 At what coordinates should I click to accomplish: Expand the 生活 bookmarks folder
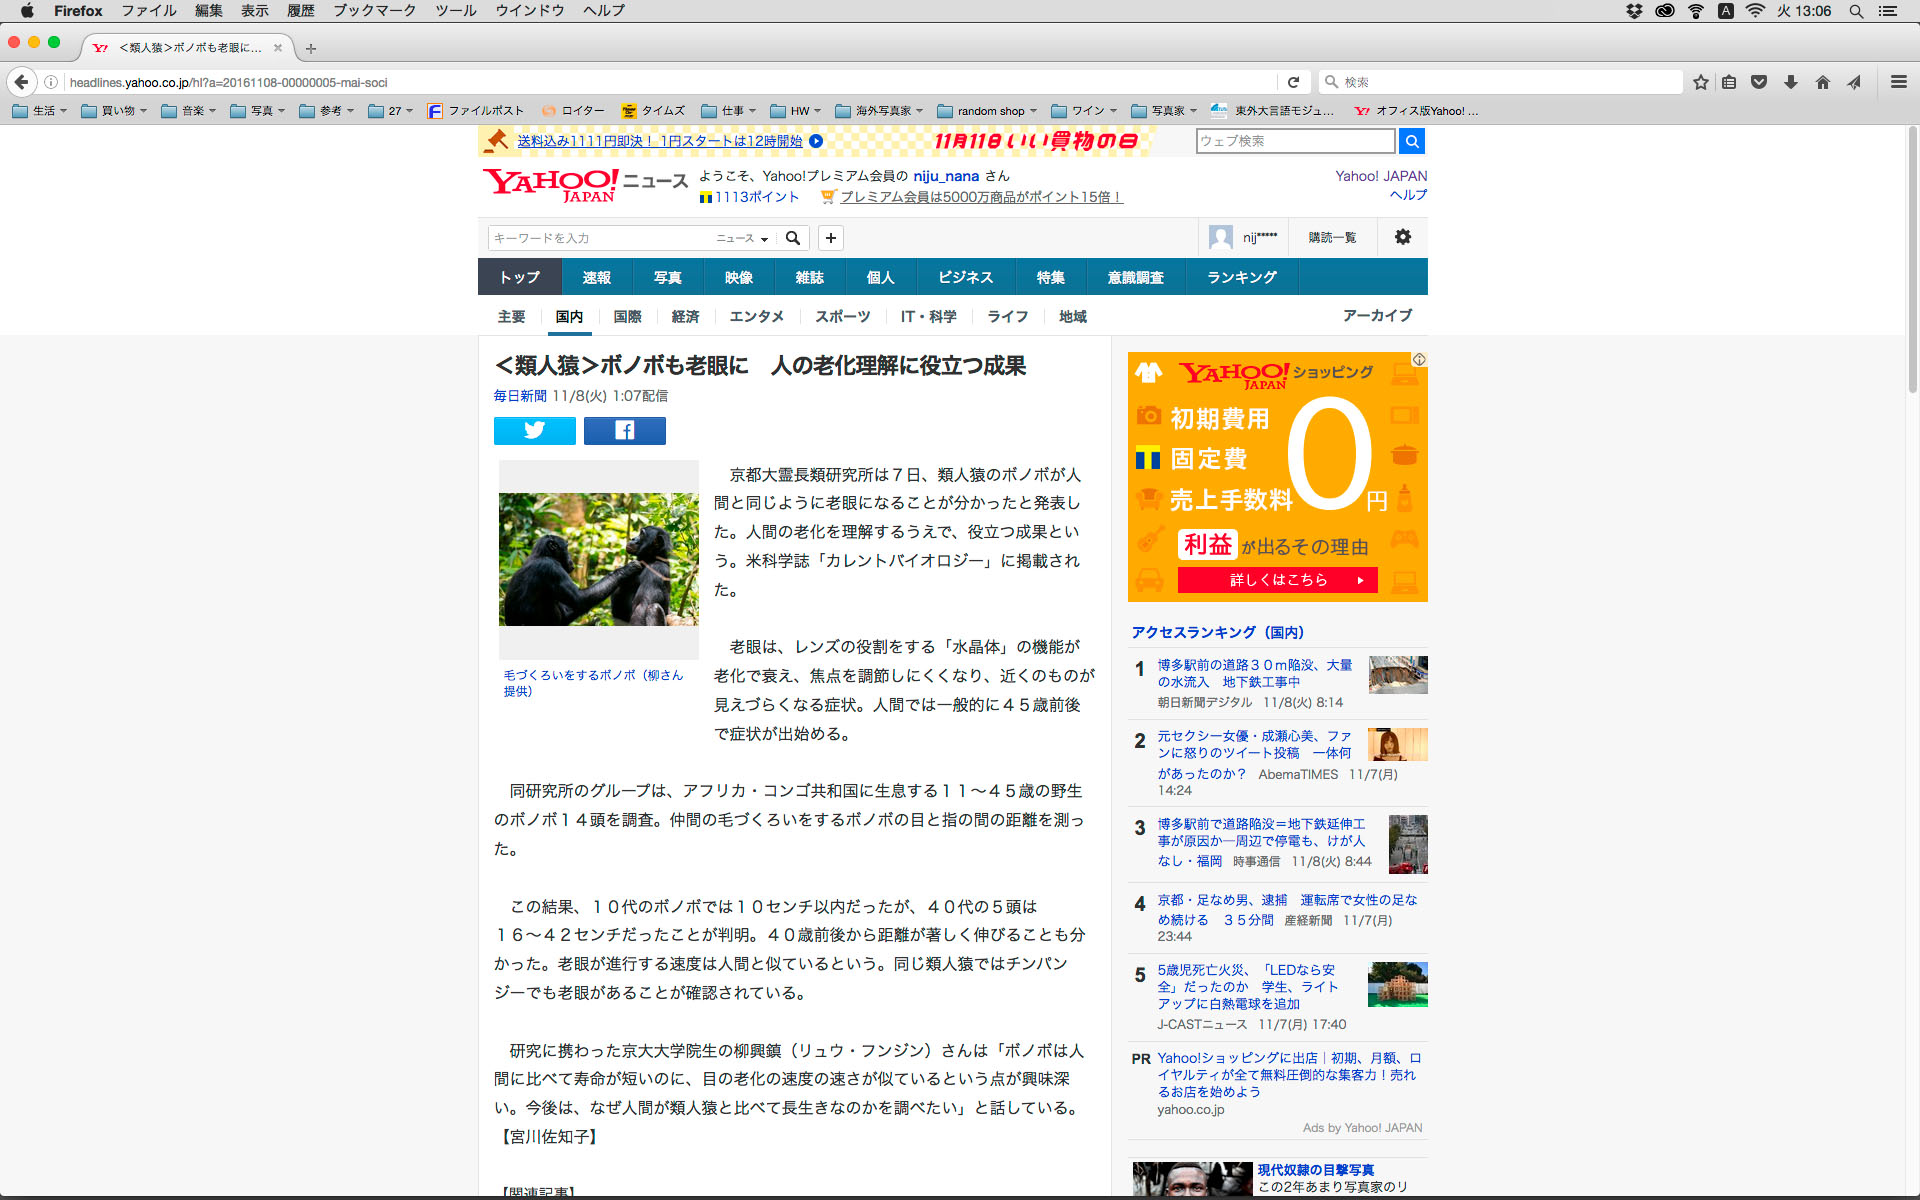[x=40, y=111]
